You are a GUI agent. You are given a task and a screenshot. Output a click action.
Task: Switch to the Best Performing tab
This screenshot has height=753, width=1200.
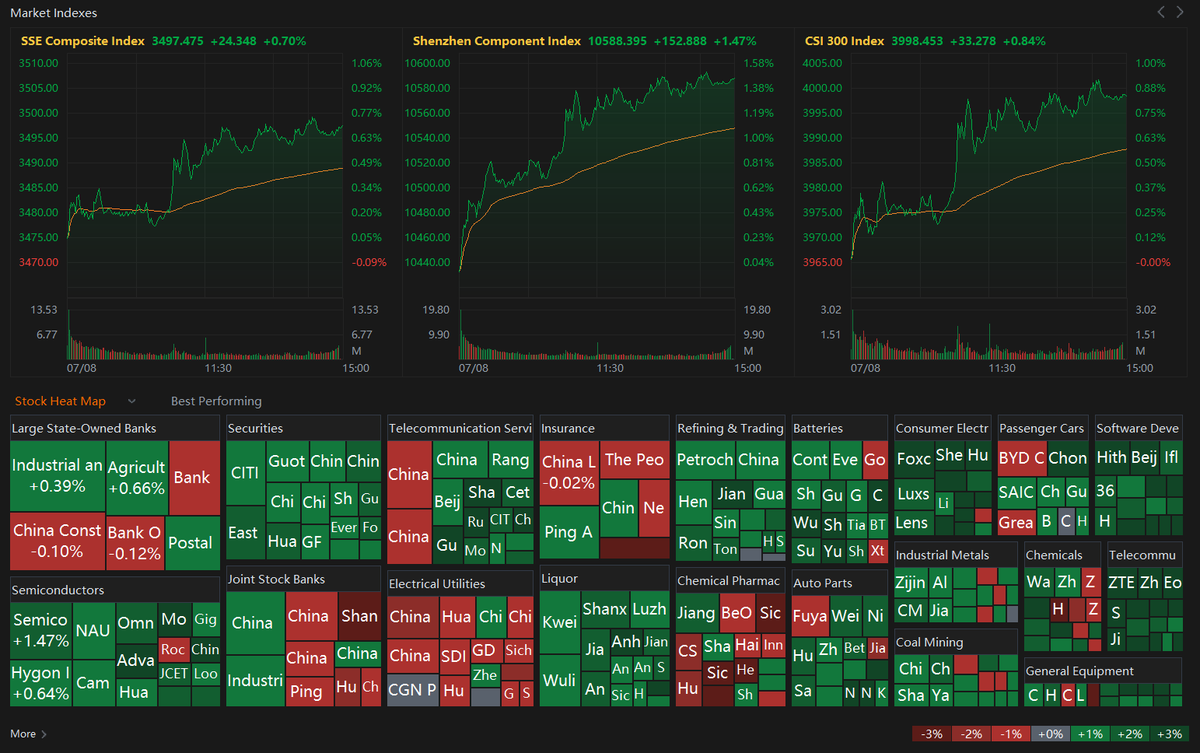coord(216,401)
